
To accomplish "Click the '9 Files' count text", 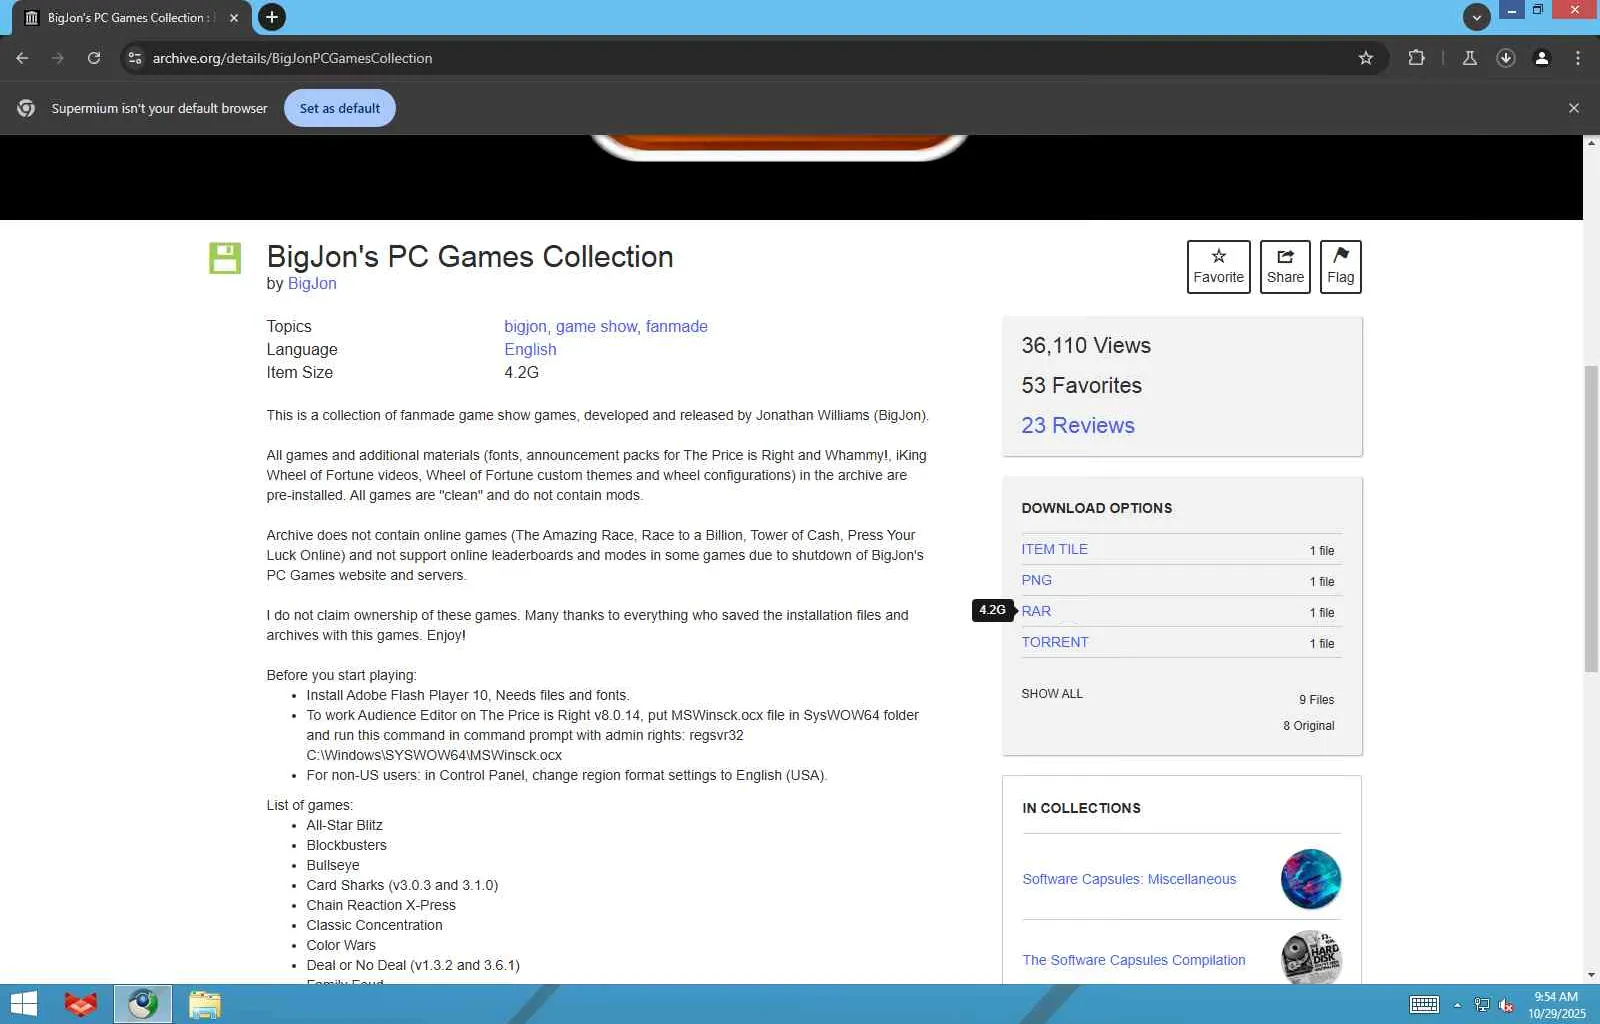I will (1316, 700).
